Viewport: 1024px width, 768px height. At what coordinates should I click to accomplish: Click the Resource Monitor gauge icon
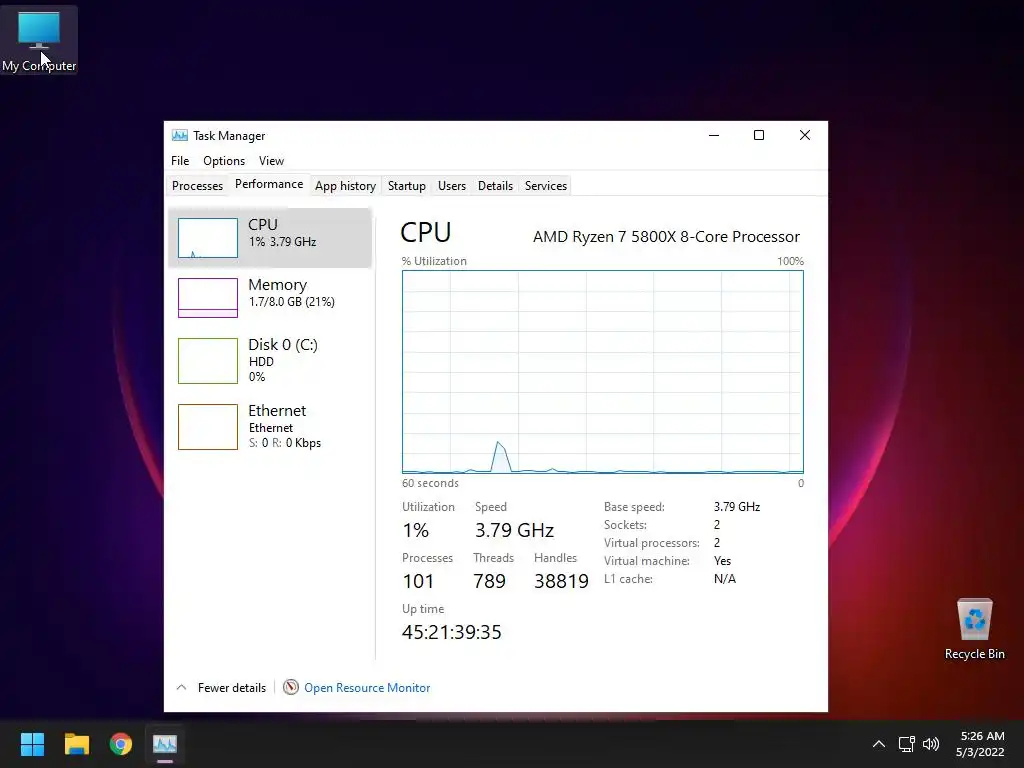click(x=291, y=687)
